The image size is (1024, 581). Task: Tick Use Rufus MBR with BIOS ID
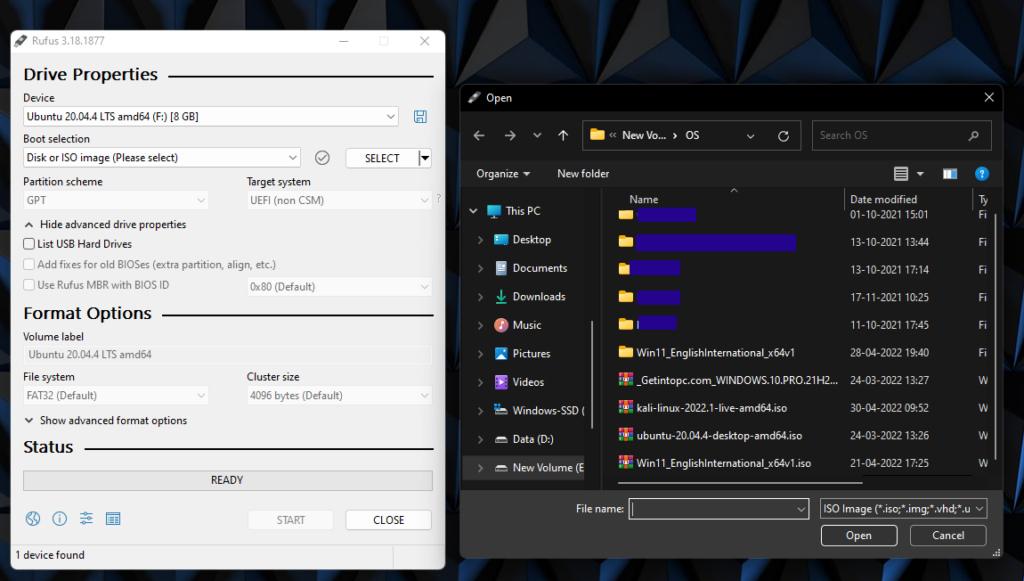[29, 285]
